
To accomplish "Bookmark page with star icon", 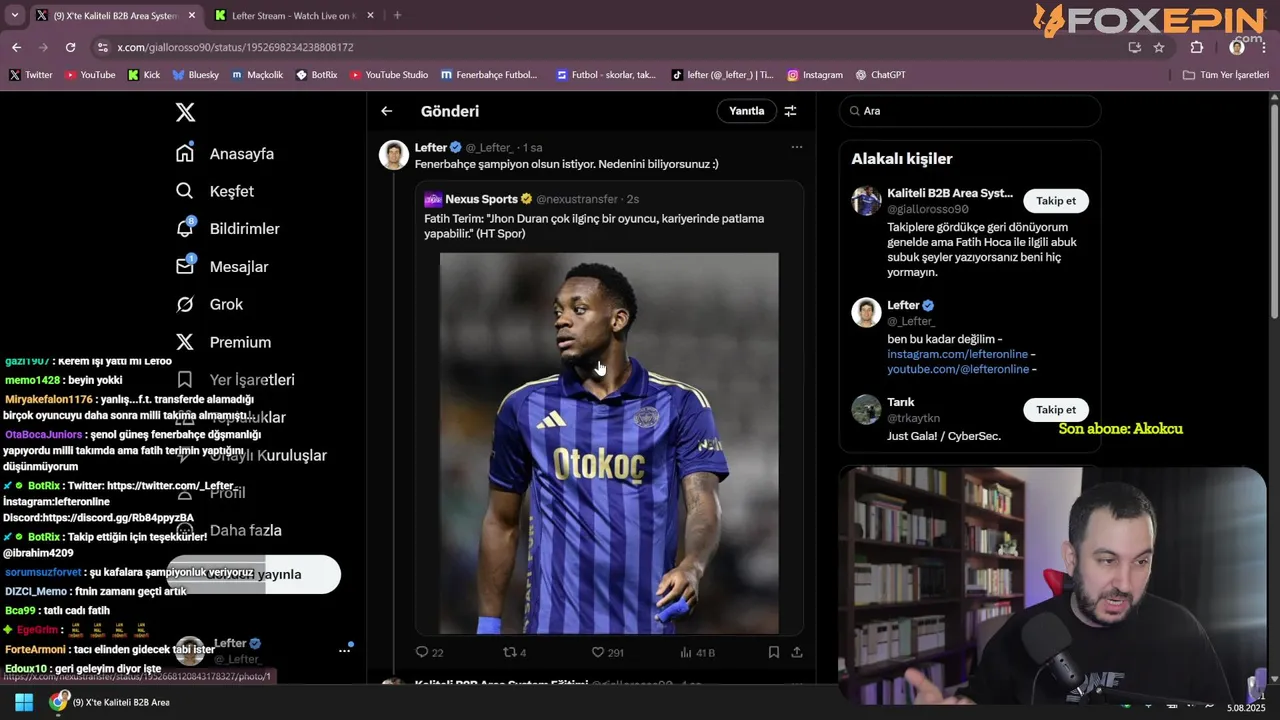I will (x=1159, y=47).
